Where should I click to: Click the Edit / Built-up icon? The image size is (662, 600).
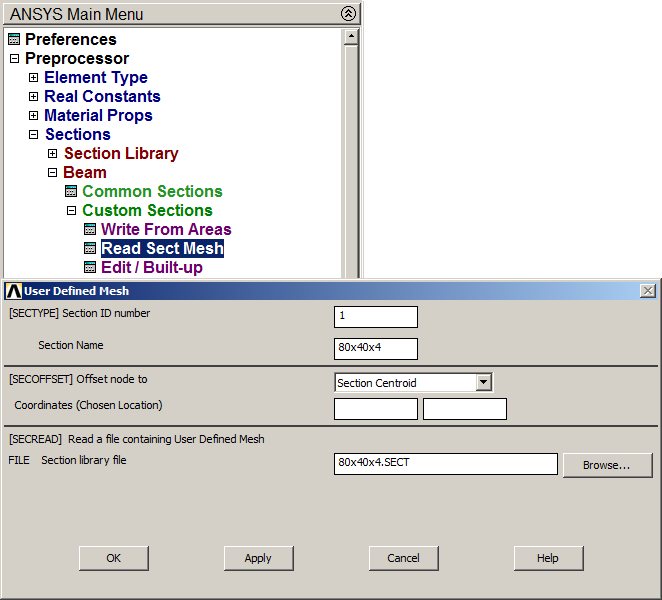90,268
